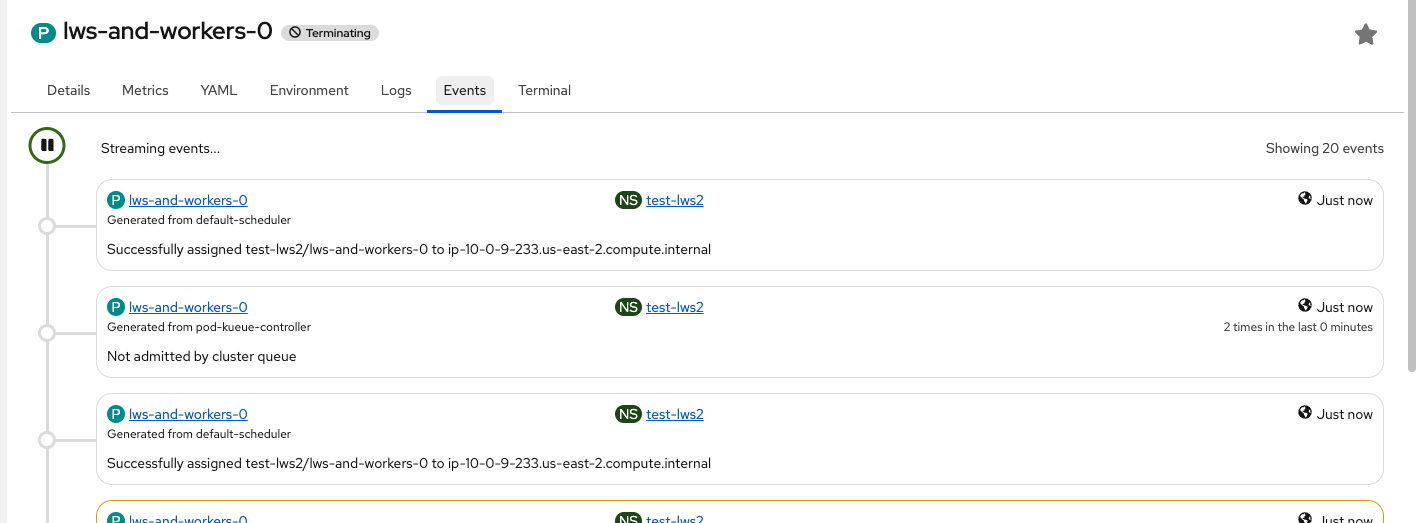Click the first event's timeline marker
The width and height of the screenshot is (1423, 523).
pos(46,226)
